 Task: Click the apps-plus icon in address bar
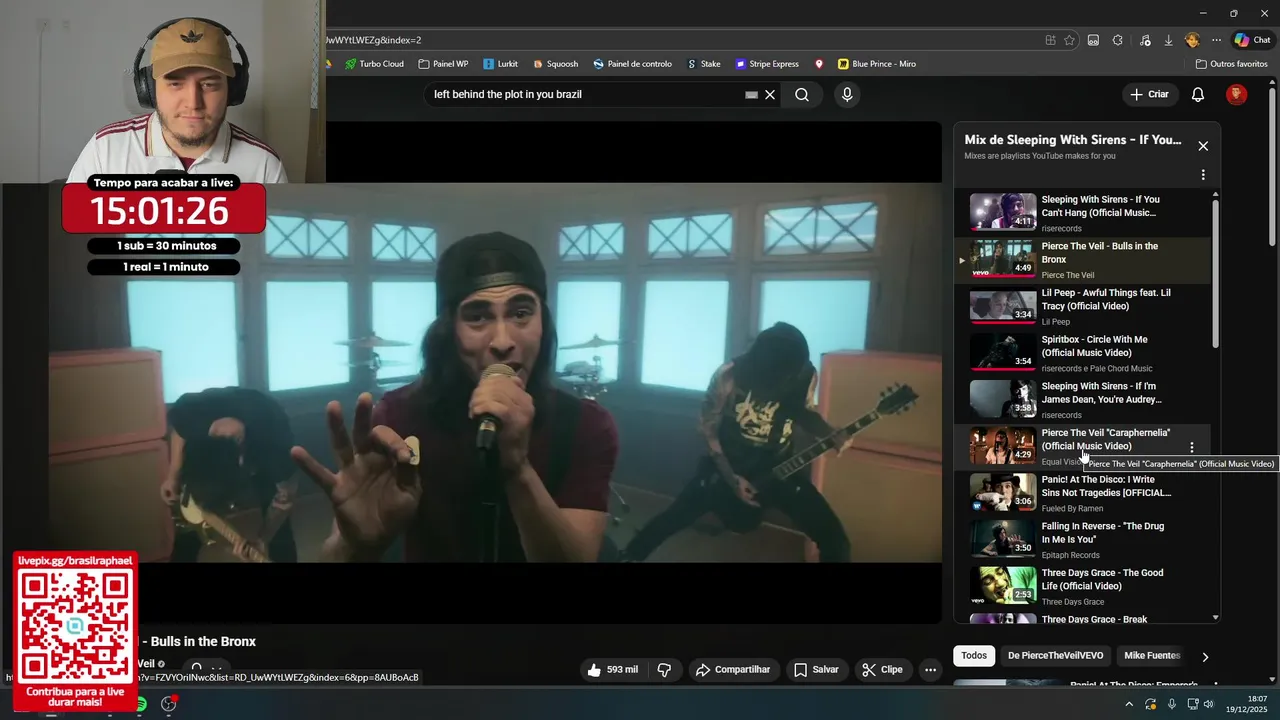1050,40
